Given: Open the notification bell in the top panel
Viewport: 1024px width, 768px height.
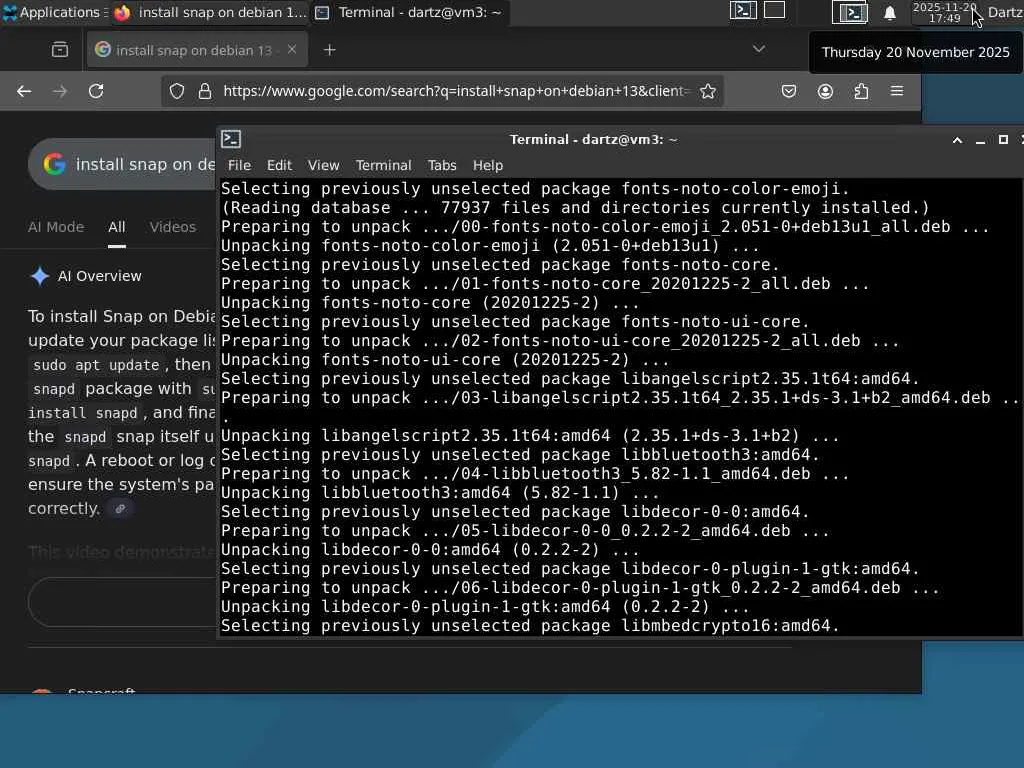Looking at the screenshot, I should click(889, 13).
